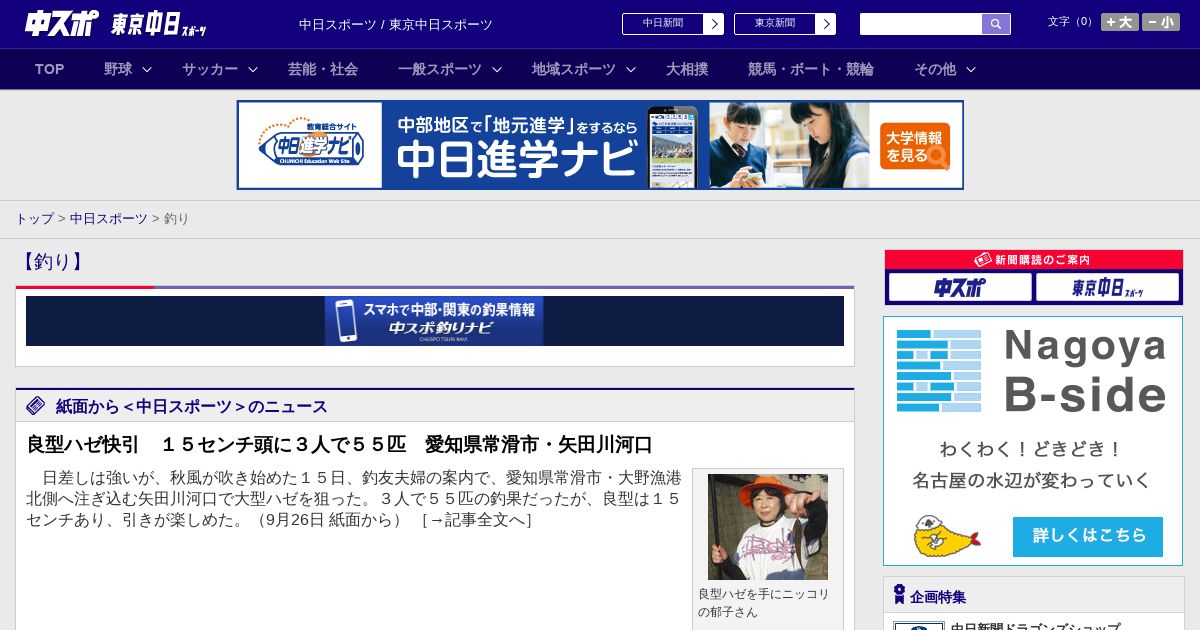
Task: Click the Tokyo Chunichi Sports logo
Action: tap(159, 24)
